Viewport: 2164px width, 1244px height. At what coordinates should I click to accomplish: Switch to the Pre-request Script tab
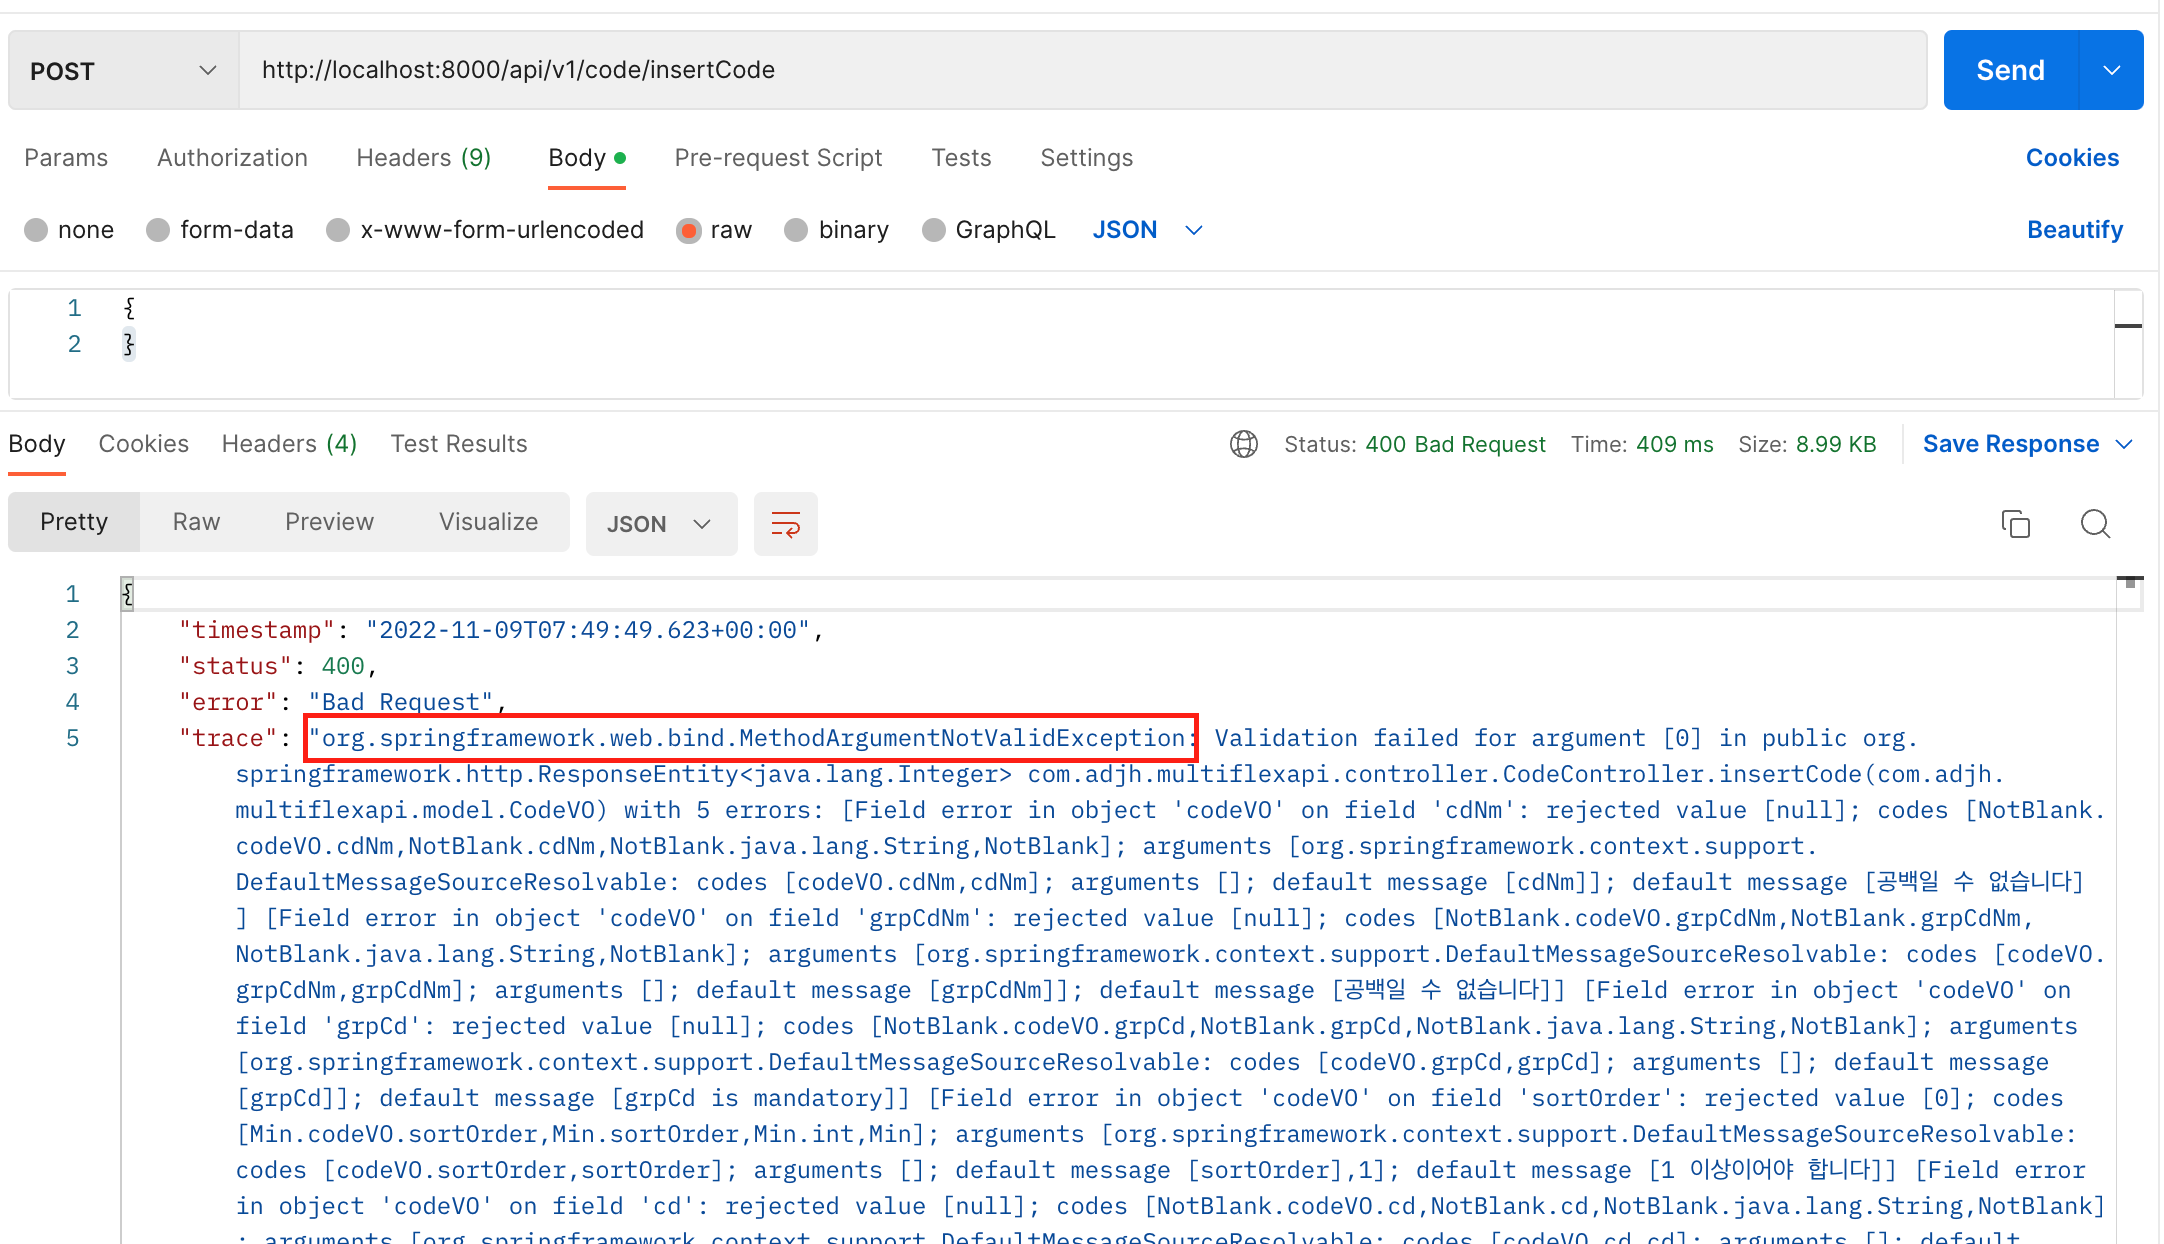[778, 158]
